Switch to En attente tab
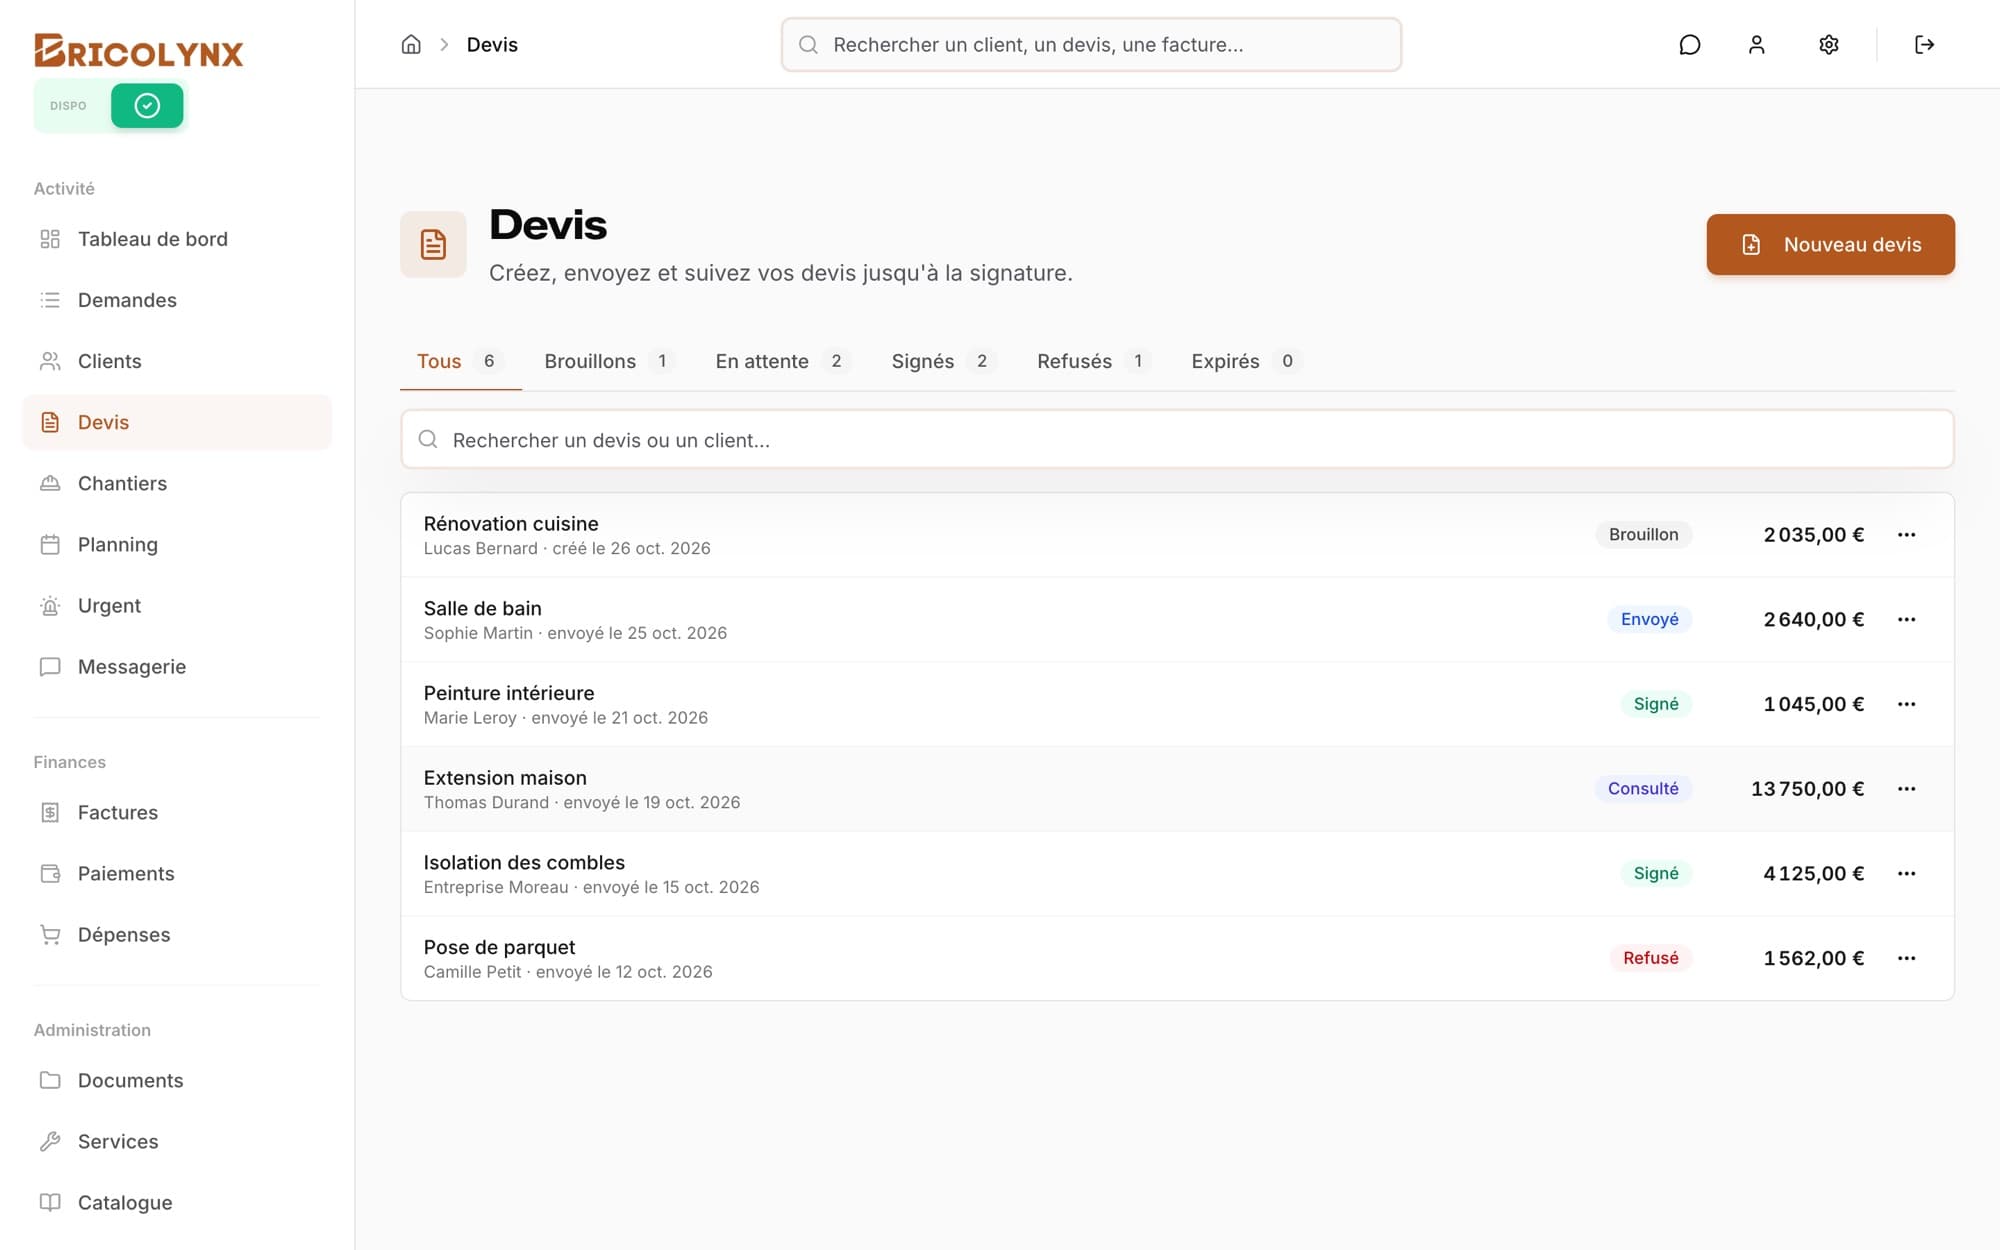Viewport: 2000px width, 1250px height. pyautogui.click(x=782, y=361)
